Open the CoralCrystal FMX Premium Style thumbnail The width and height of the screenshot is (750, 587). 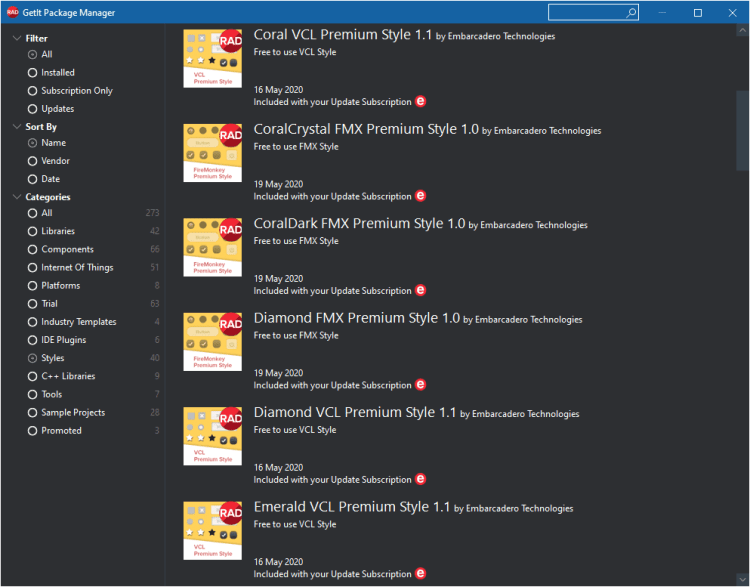click(212, 153)
